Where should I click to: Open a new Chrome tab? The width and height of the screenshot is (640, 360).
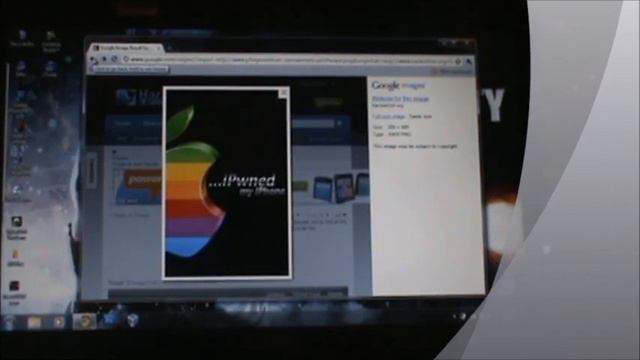(x=170, y=48)
